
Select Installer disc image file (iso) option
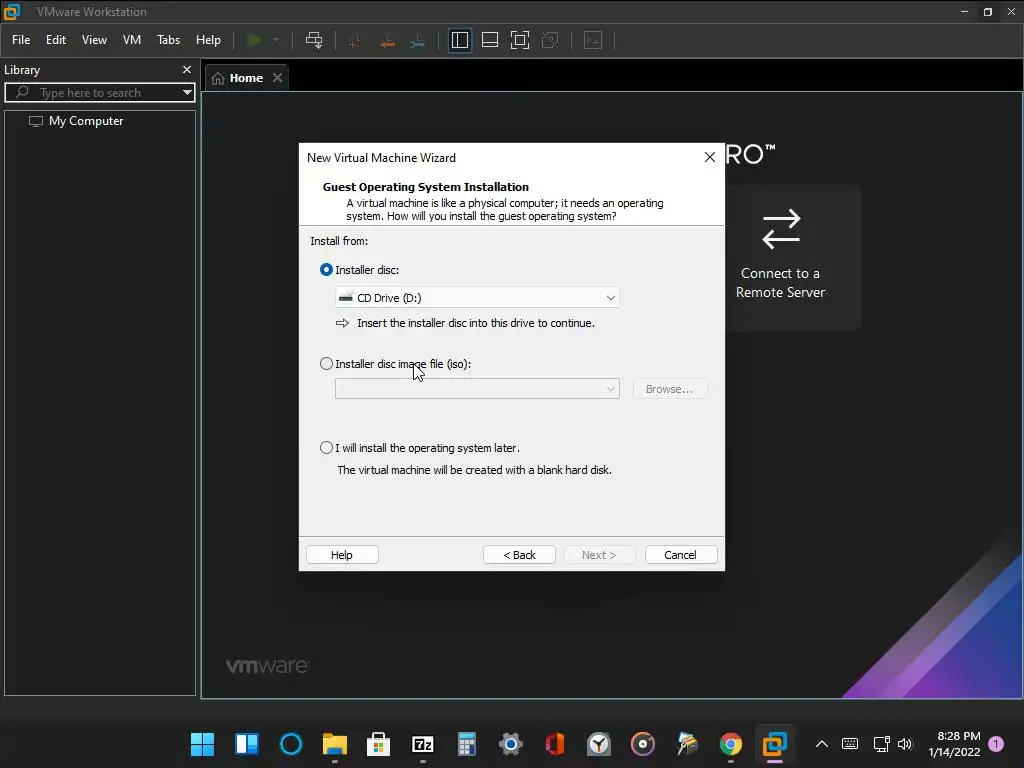326,364
